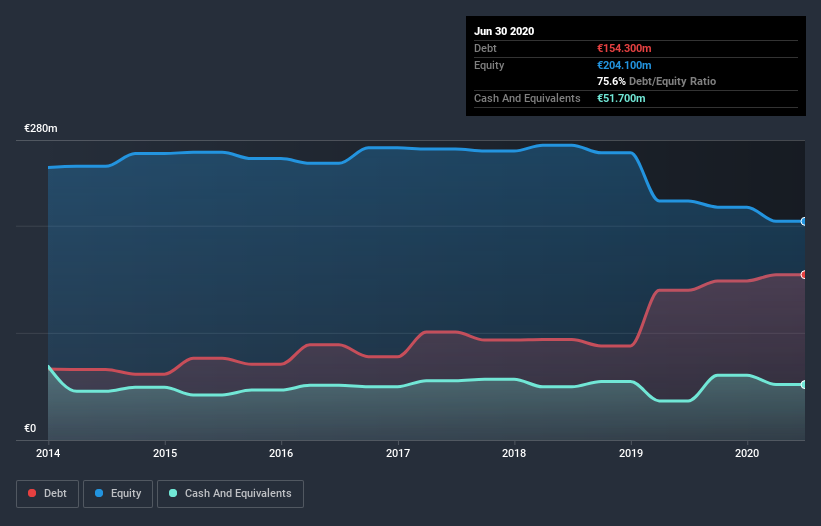Screen dimensions: 821x526
Task: Click the €204.100m equity value
Action: [624, 65]
